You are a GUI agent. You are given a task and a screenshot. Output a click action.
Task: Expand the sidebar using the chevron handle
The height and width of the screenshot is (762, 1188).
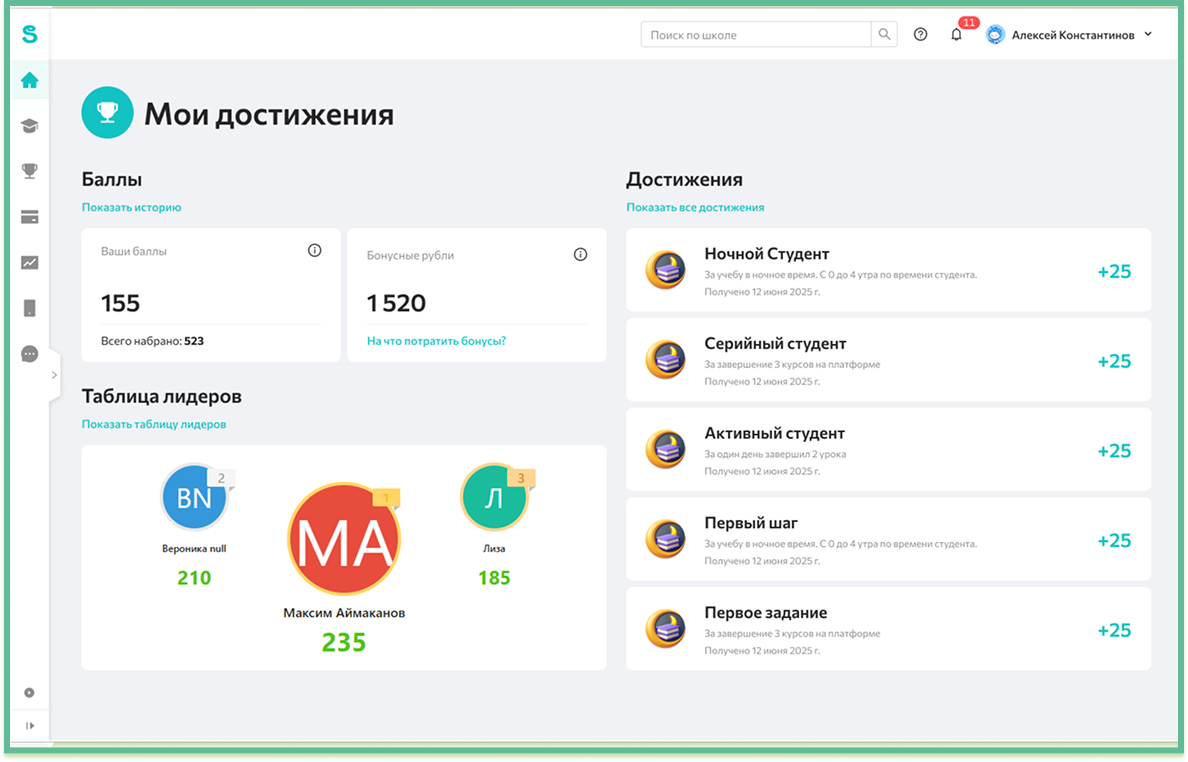point(54,375)
